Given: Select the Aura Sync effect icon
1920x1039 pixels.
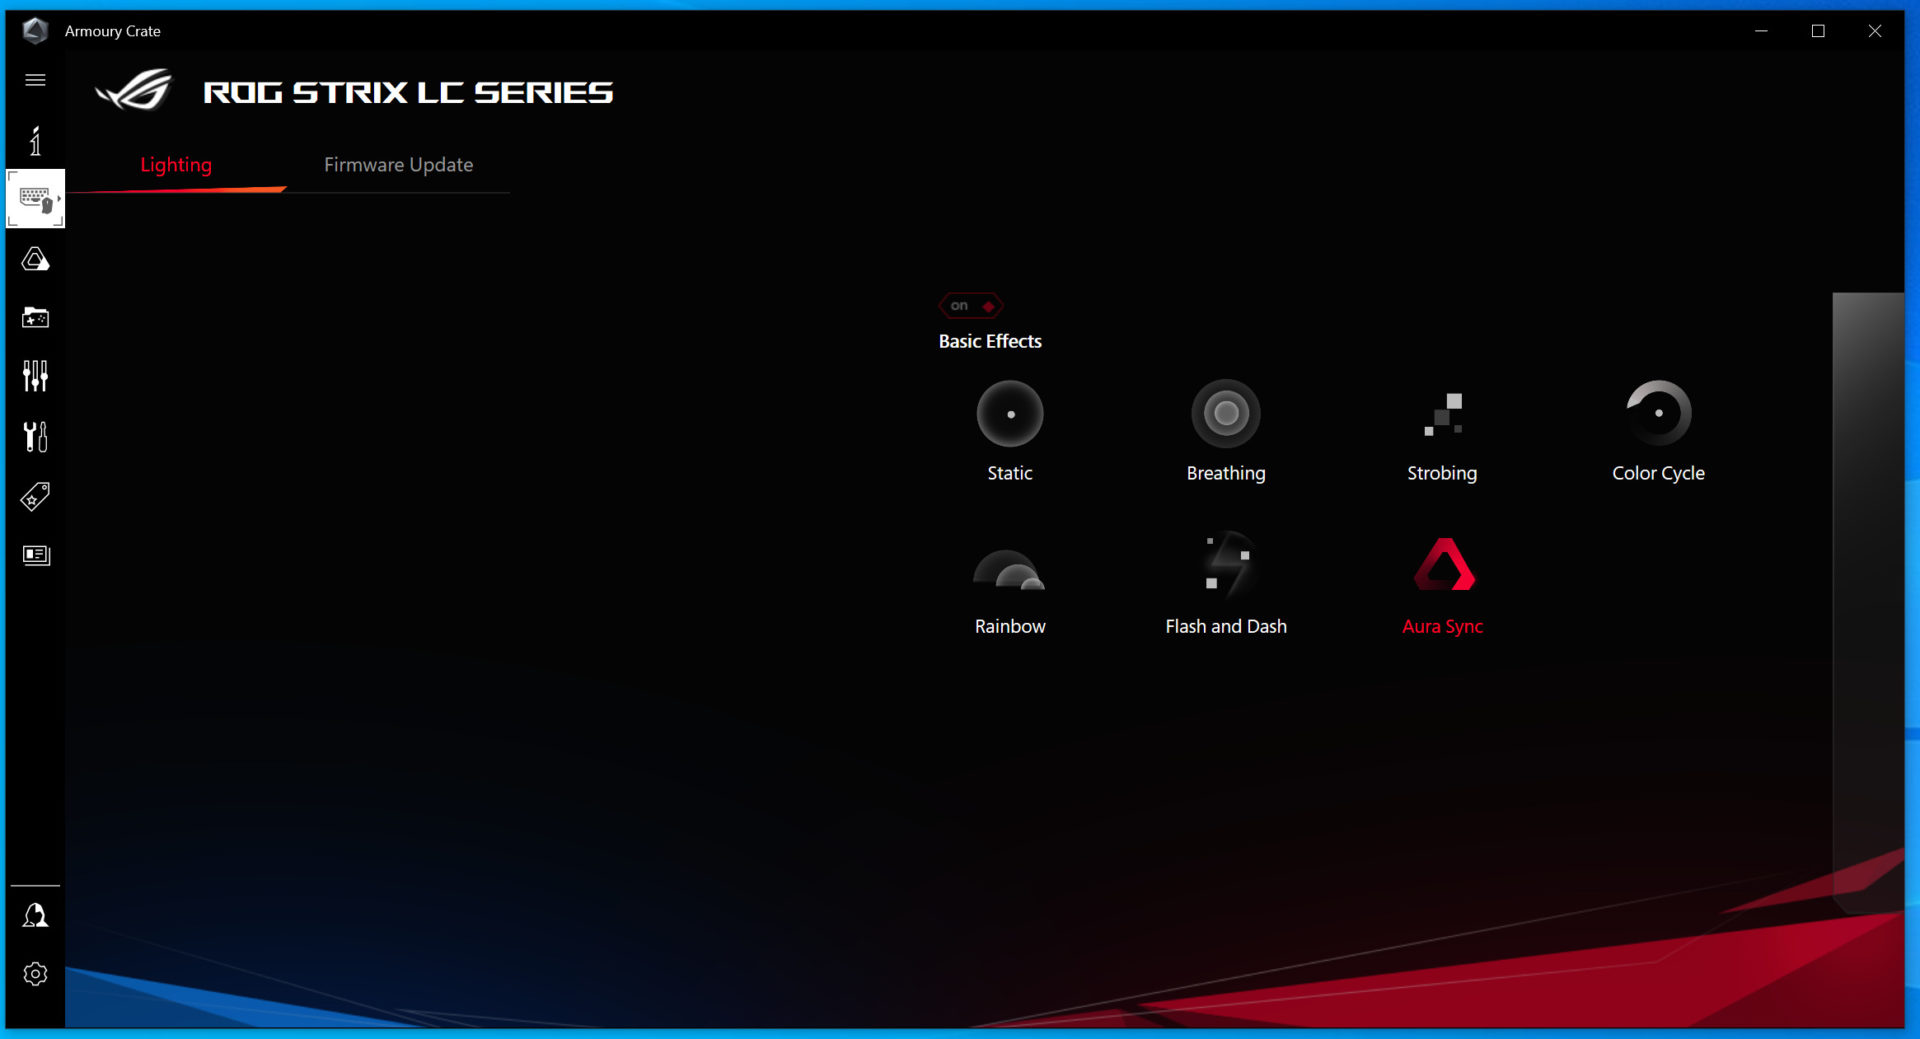Looking at the screenshot, I should click(x=1444, y=565).
